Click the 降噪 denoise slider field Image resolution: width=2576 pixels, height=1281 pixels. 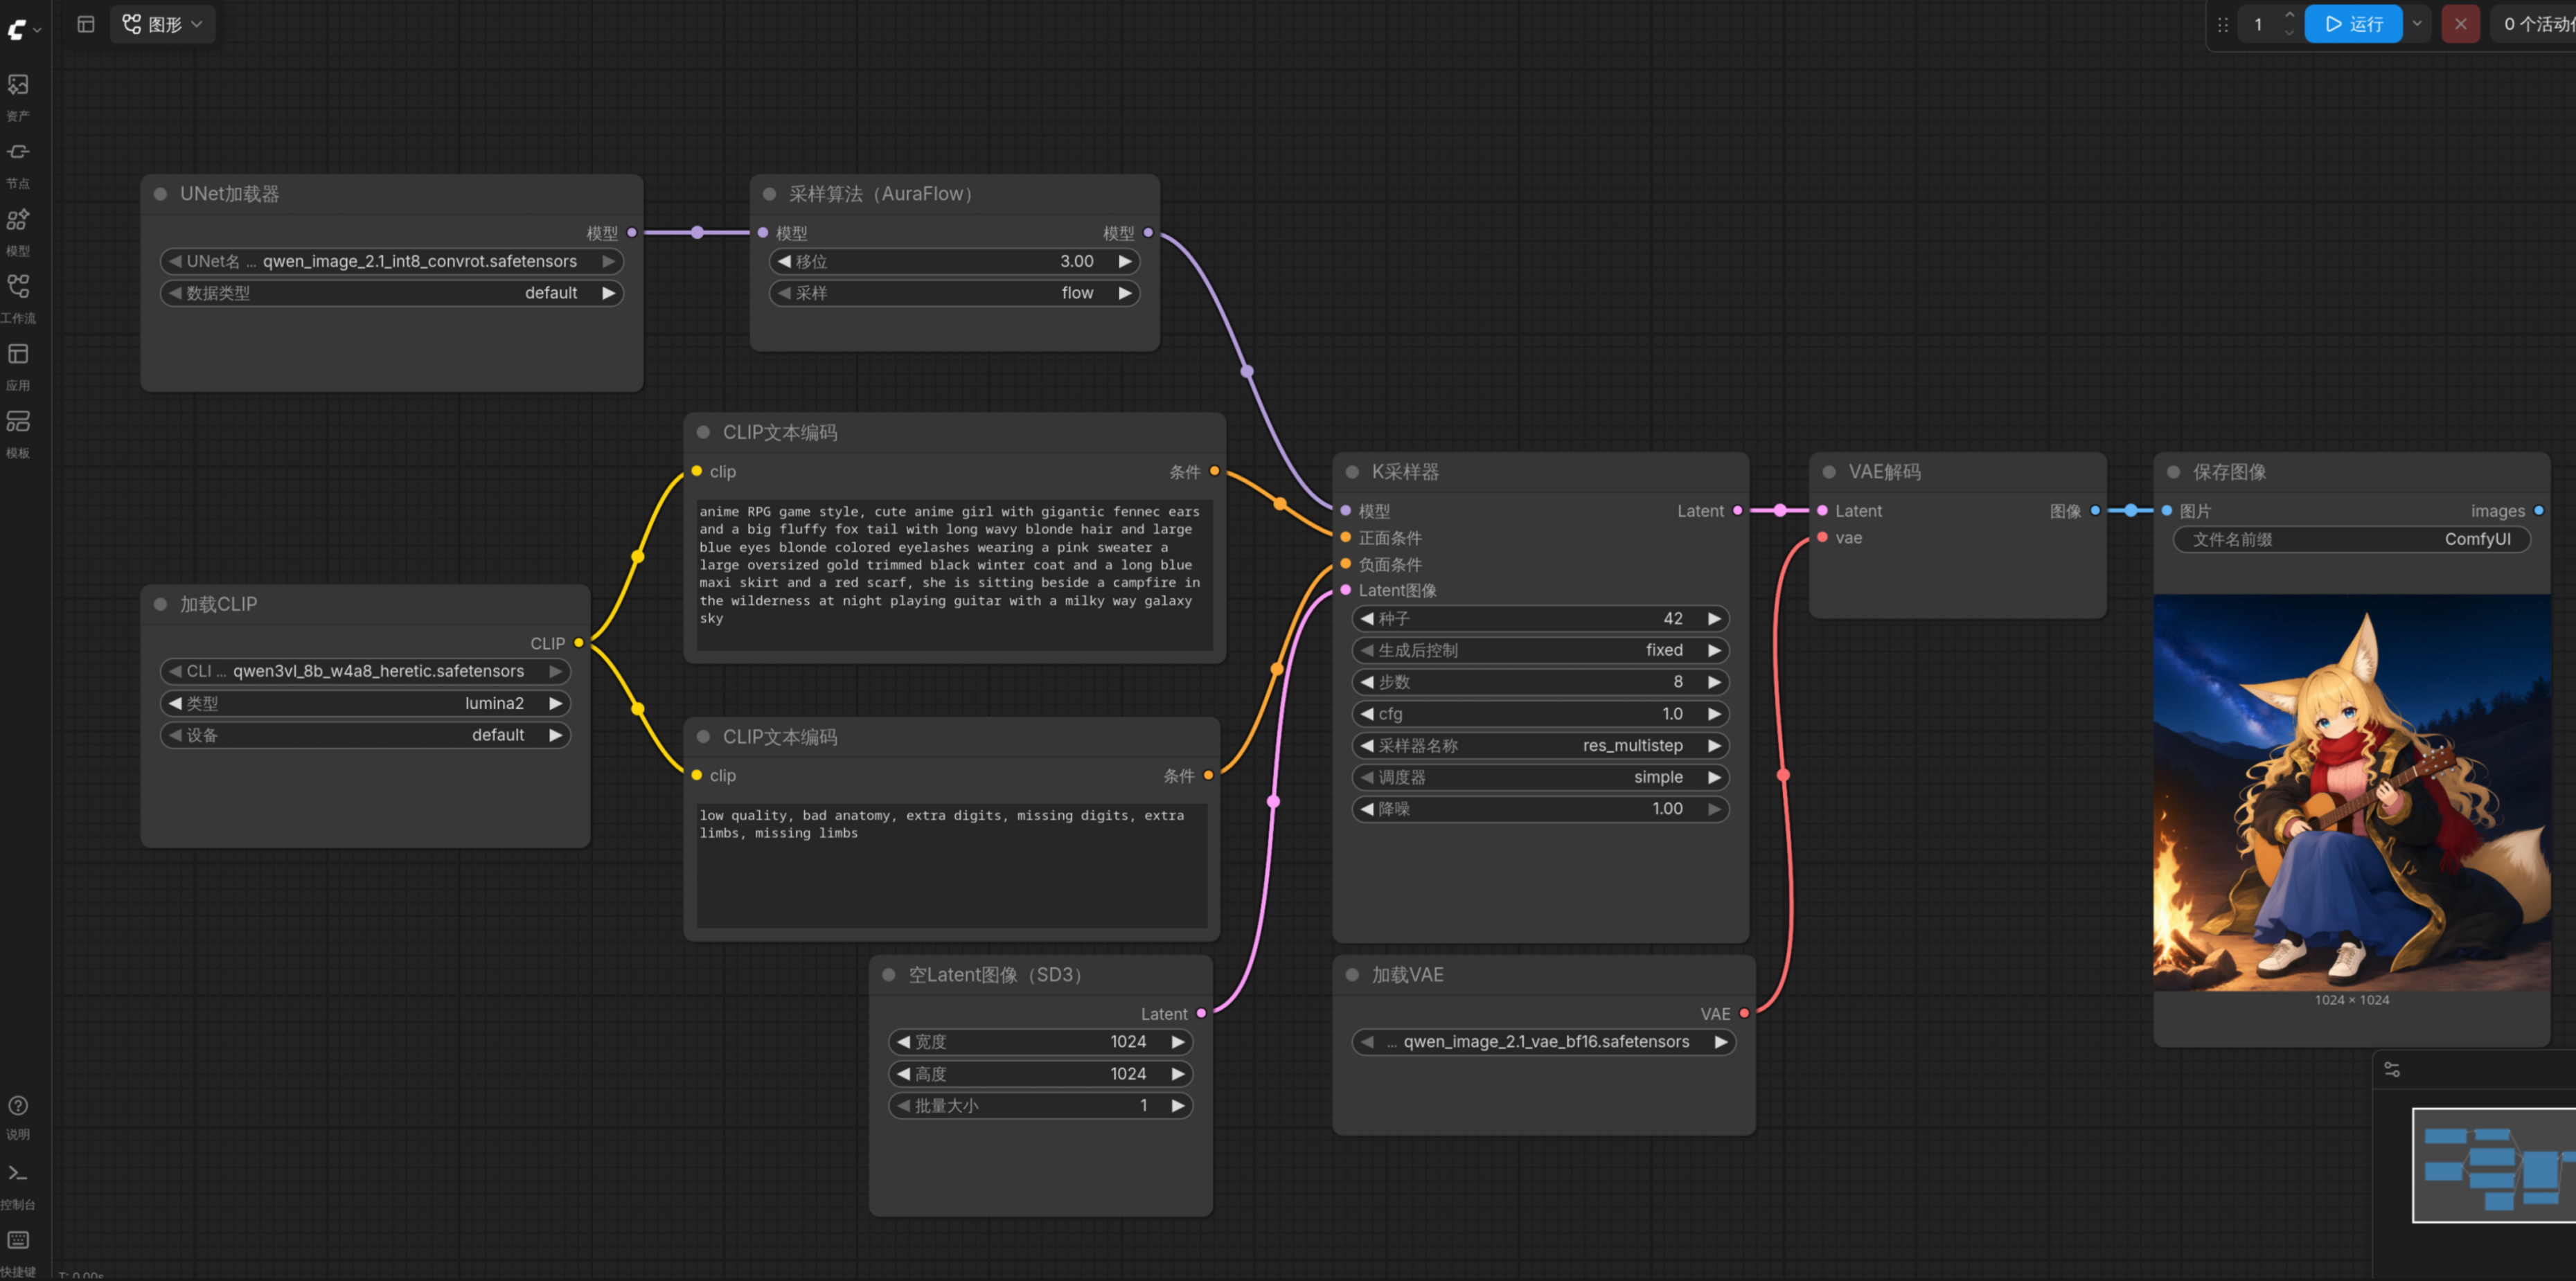(x=1540, y=809)
